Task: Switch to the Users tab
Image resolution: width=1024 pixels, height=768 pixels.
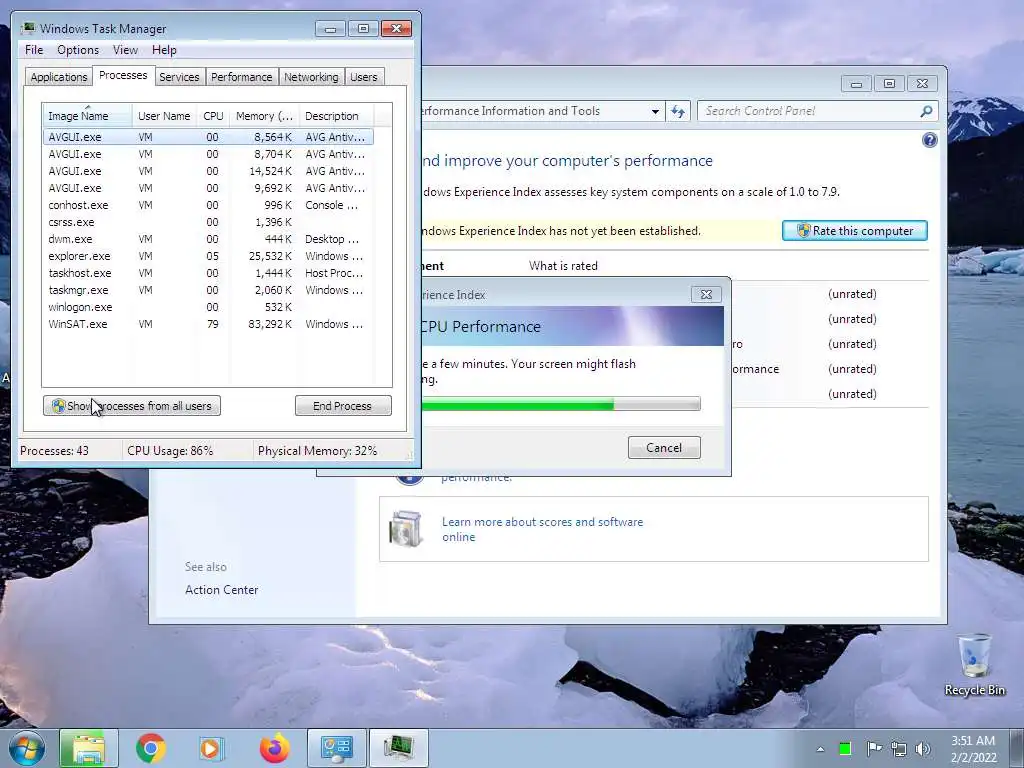Action: [363, 77]
